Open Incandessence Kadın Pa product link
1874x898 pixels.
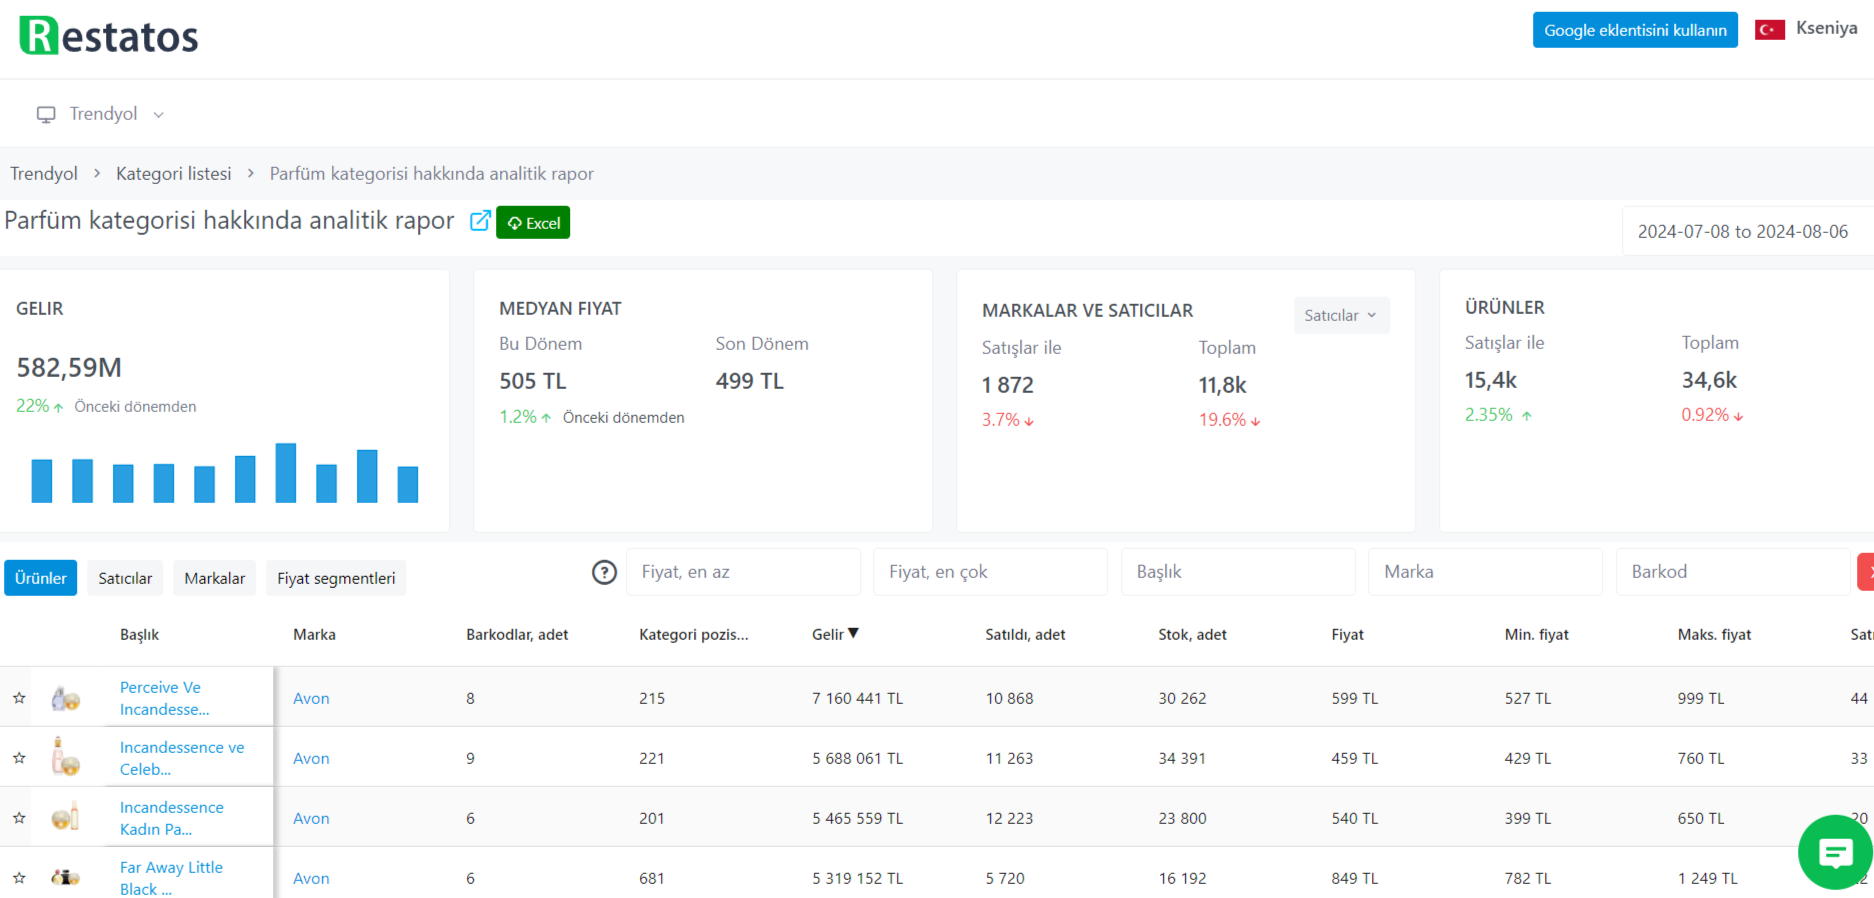(x=172, y=818)
